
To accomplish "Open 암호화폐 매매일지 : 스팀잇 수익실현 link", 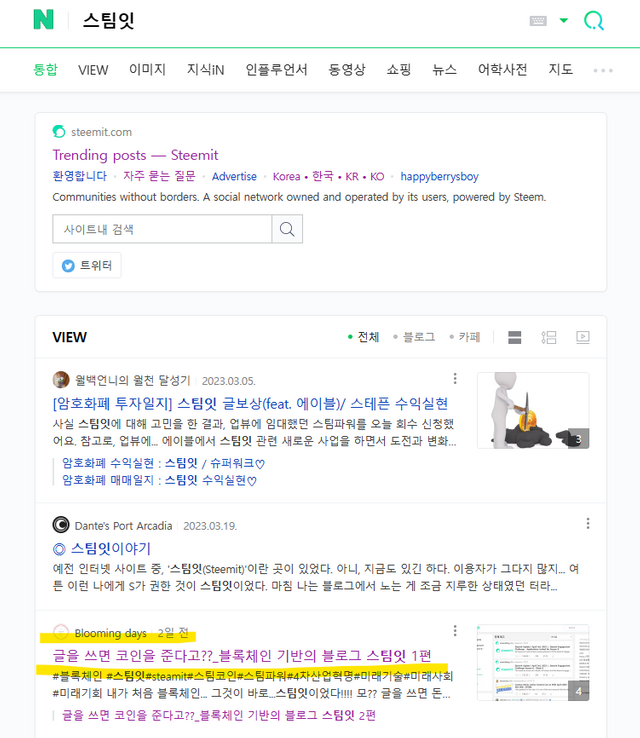I will [x=160, y=480].
